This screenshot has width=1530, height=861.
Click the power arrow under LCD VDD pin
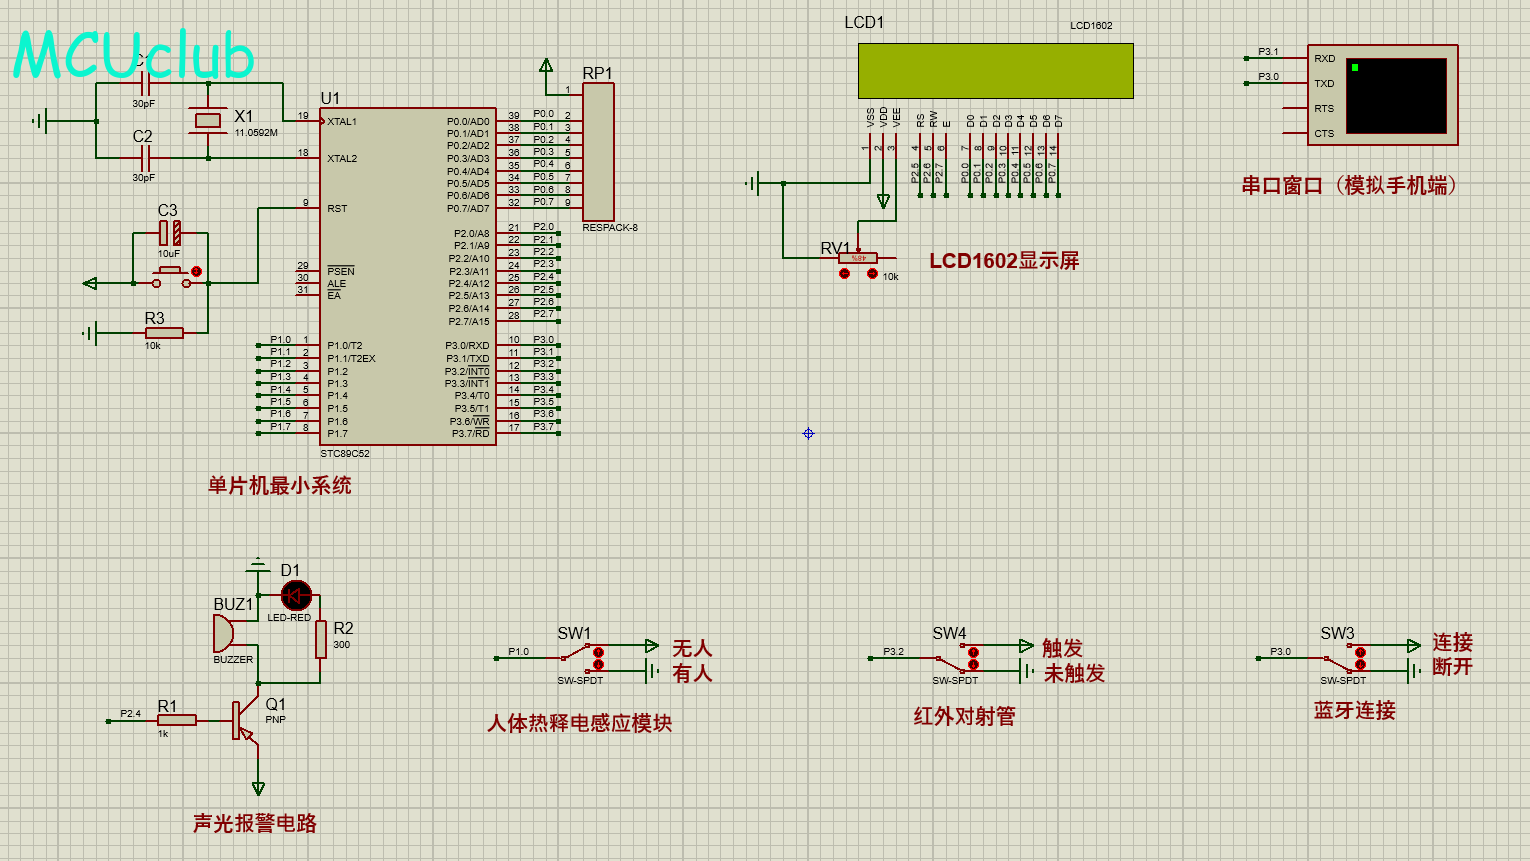(883, 201)
